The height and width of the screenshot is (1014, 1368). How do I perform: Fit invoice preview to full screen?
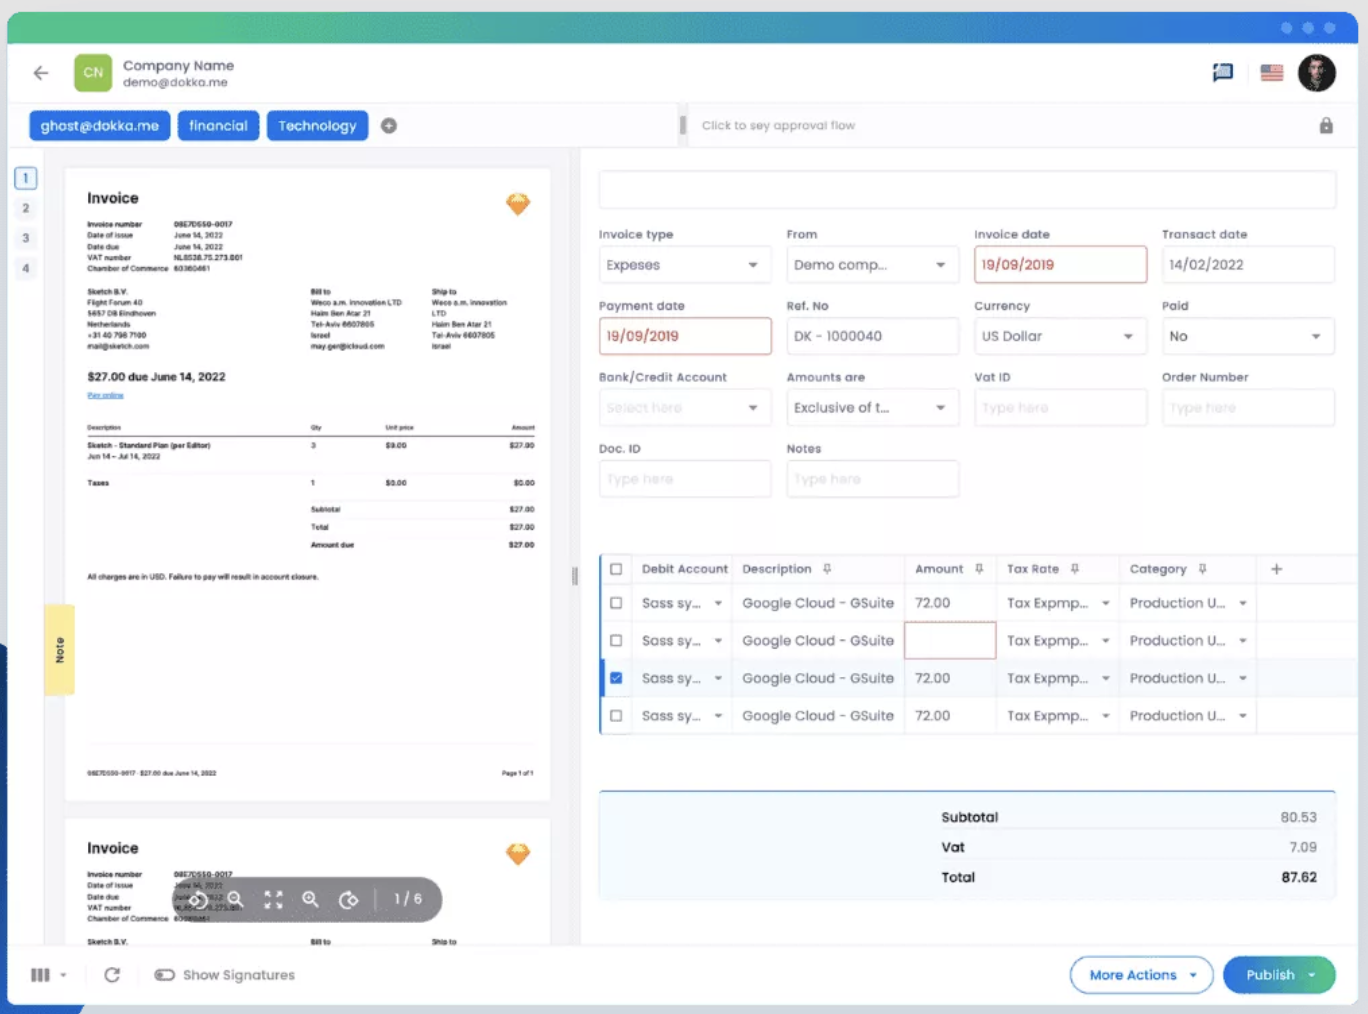coord(273,899)
